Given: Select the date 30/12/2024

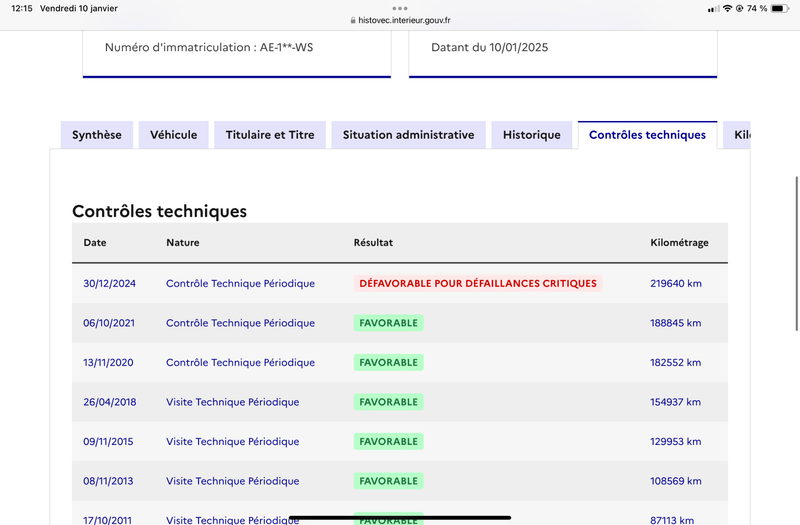Looking at the screenshot, I should 110,283.
